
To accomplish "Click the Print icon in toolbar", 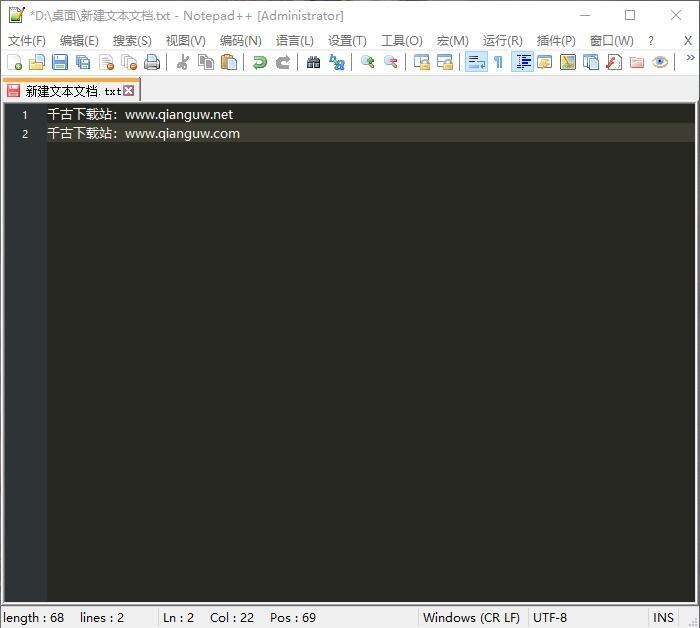I will pos(152,62).
